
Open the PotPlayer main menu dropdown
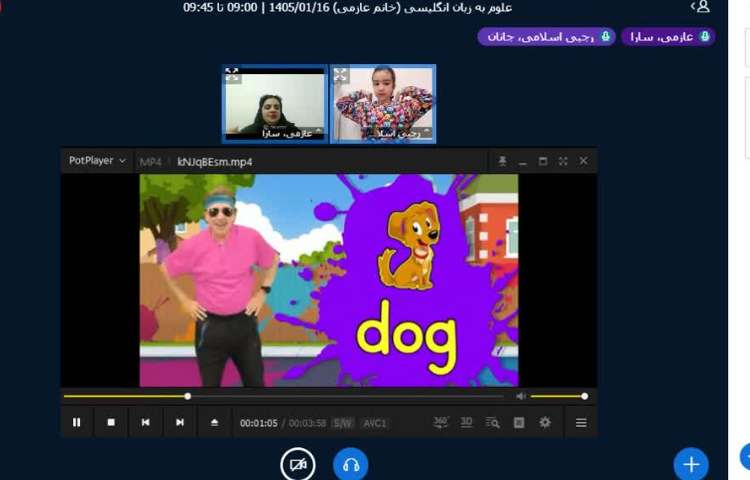click(x=97, y=161)
